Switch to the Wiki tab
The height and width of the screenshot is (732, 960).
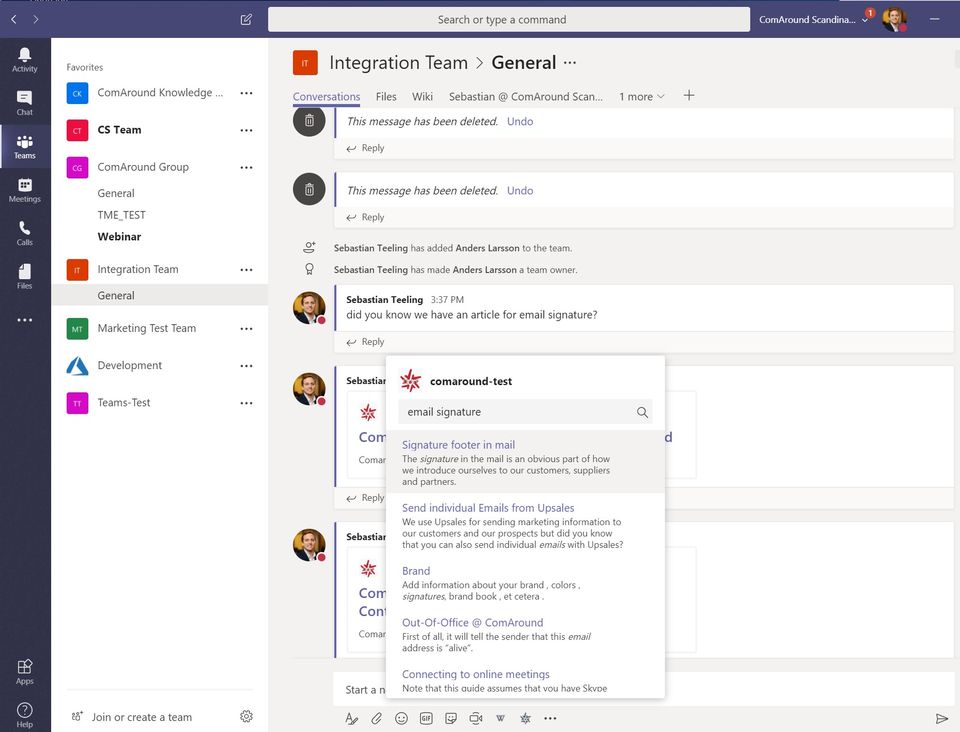tap(422, 96)
